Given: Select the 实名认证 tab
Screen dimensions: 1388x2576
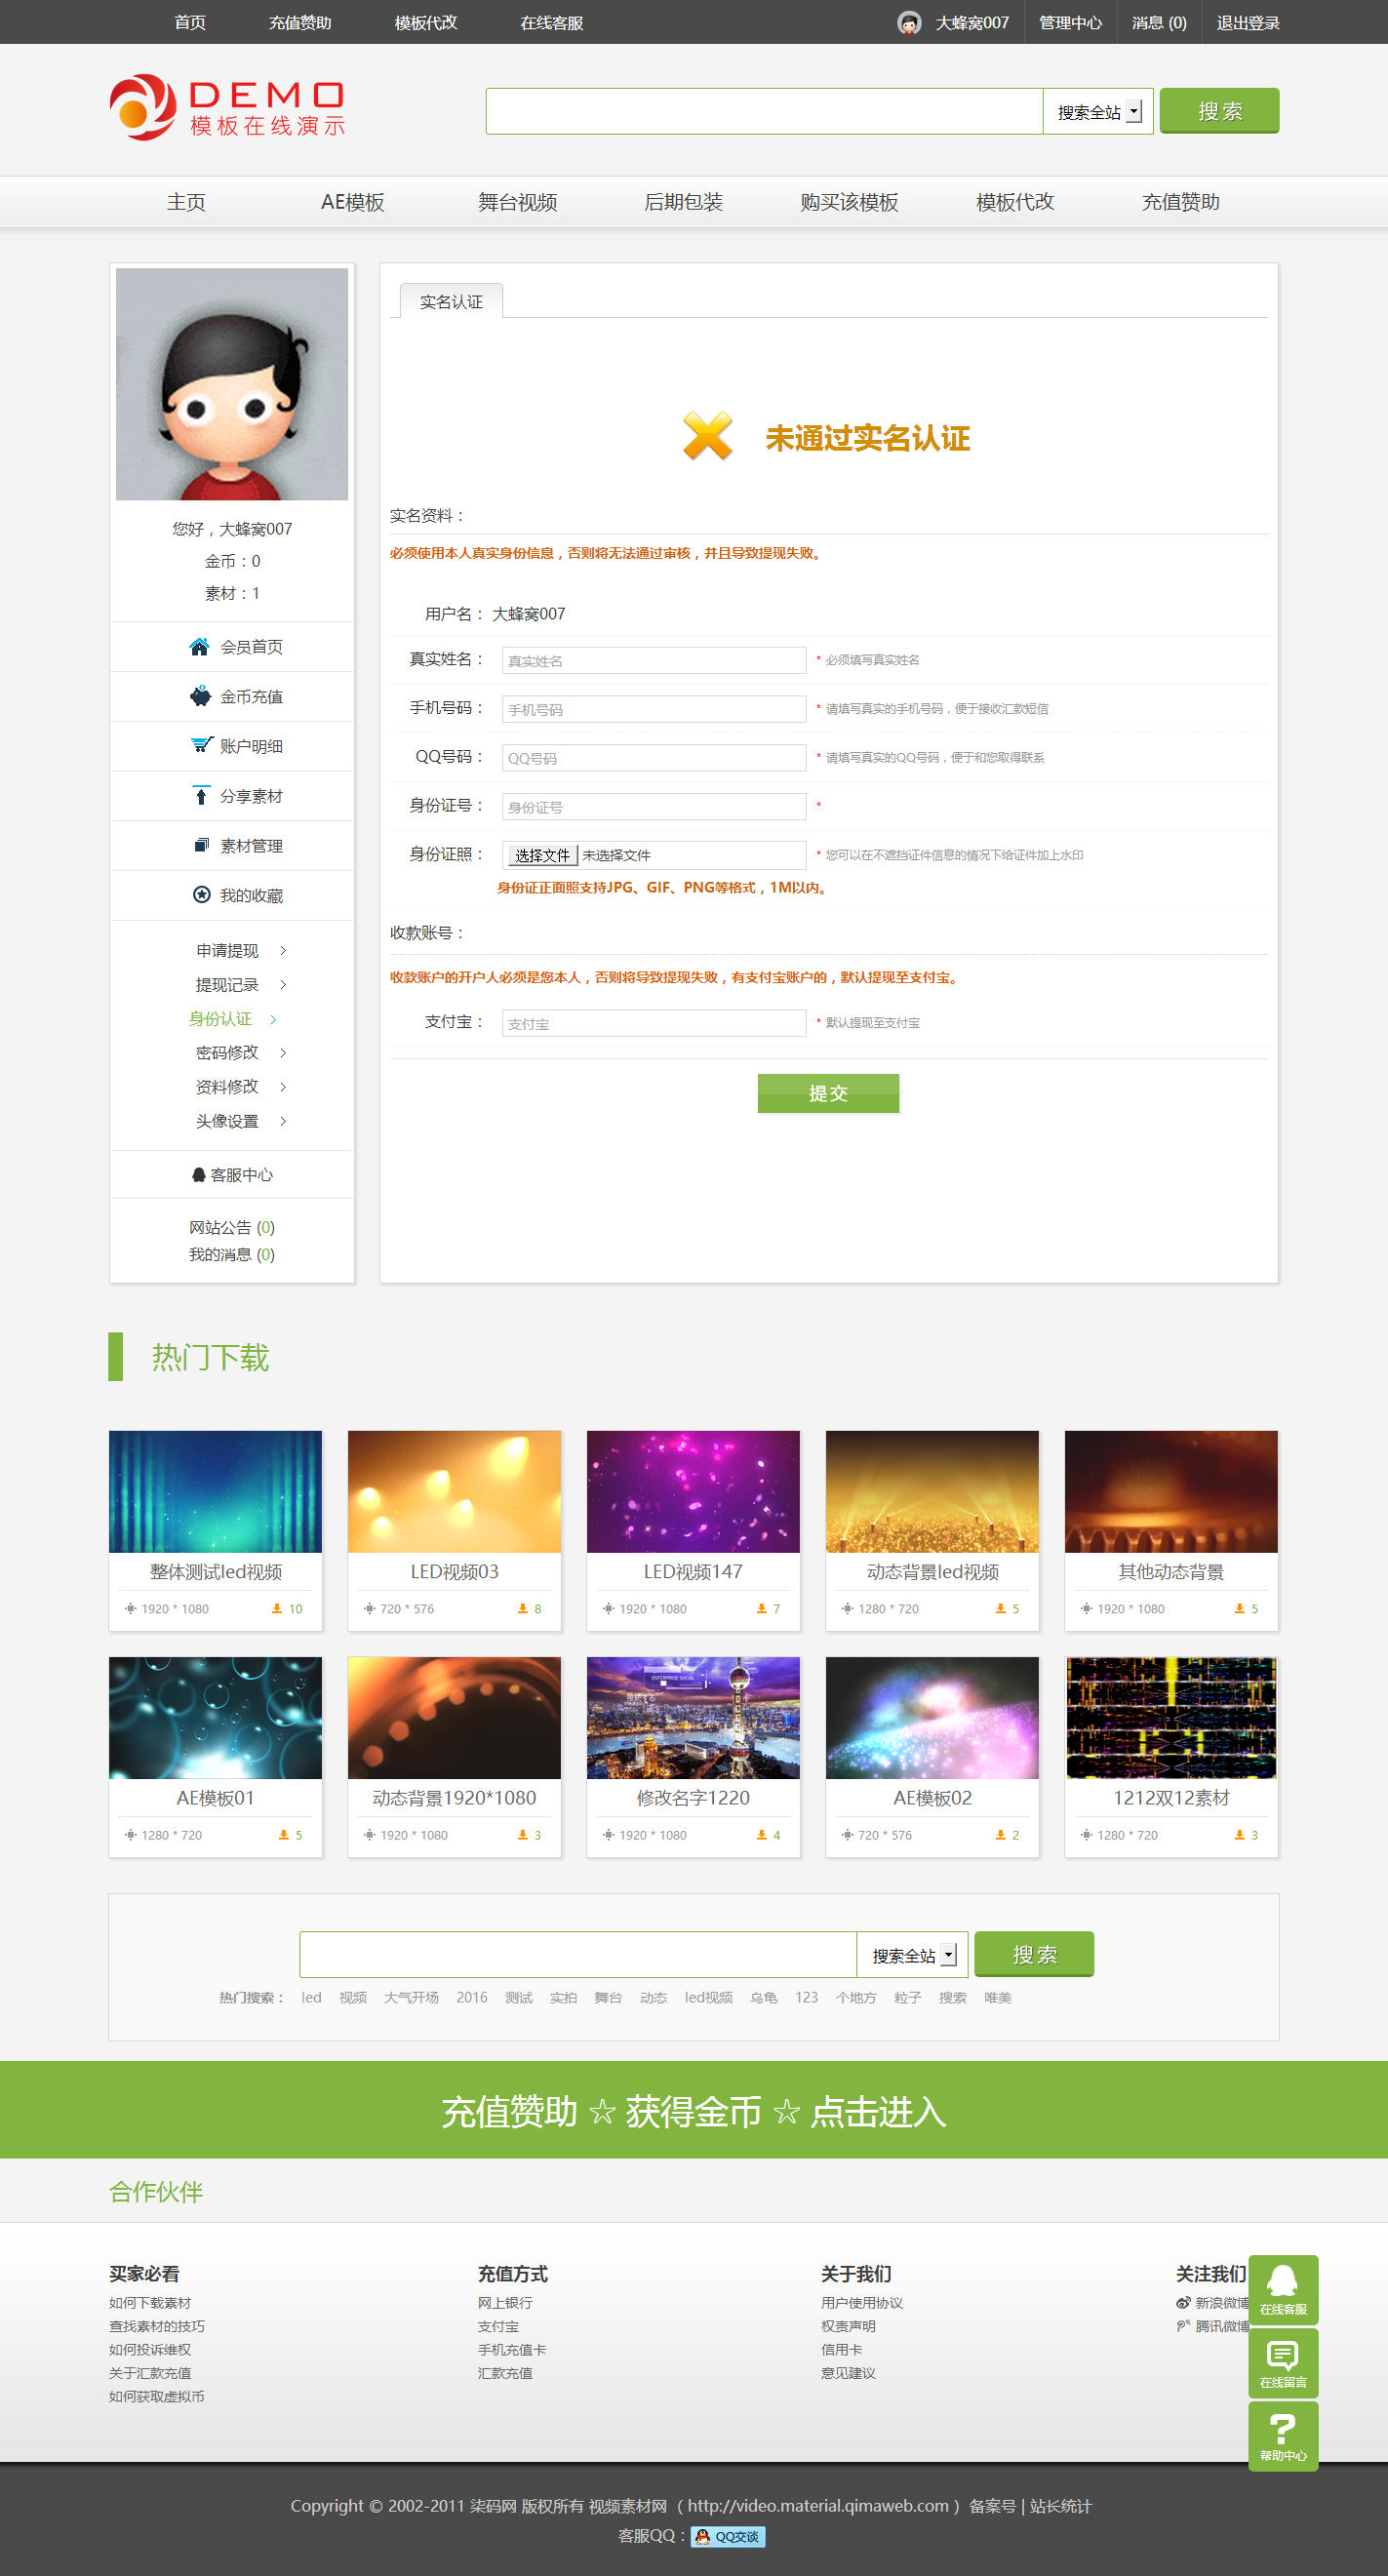Looking at the screenshot, I should coord(451,302).
